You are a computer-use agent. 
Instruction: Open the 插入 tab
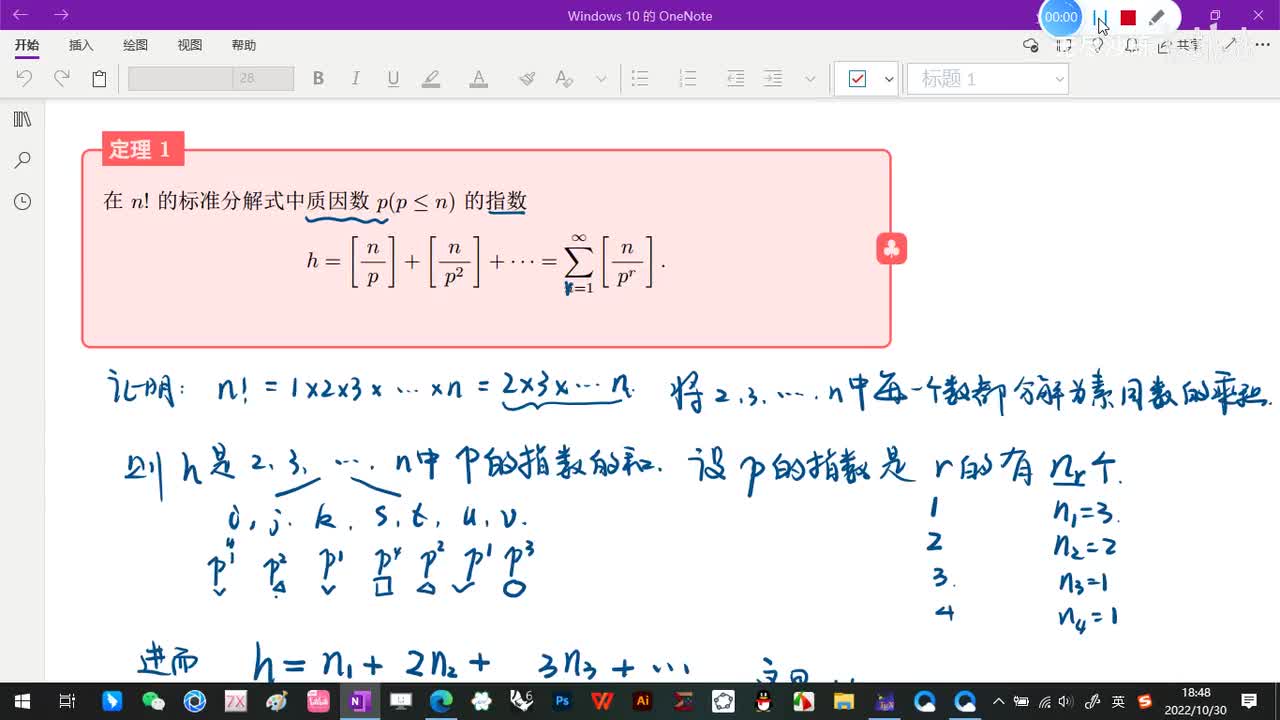click(x=81, y=45)
